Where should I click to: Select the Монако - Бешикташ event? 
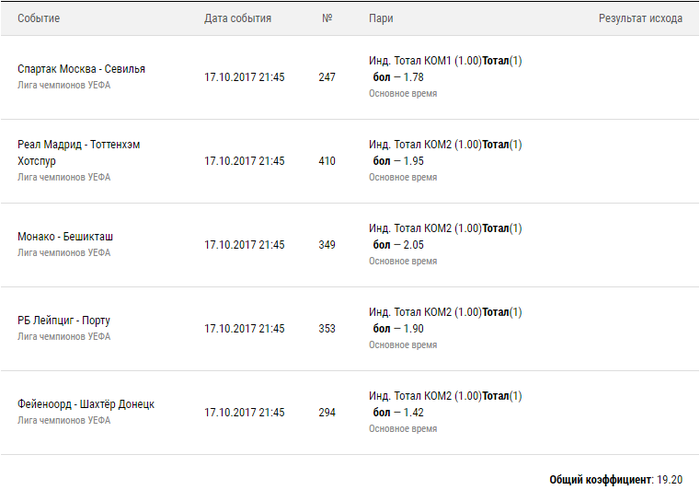[65, 237]
